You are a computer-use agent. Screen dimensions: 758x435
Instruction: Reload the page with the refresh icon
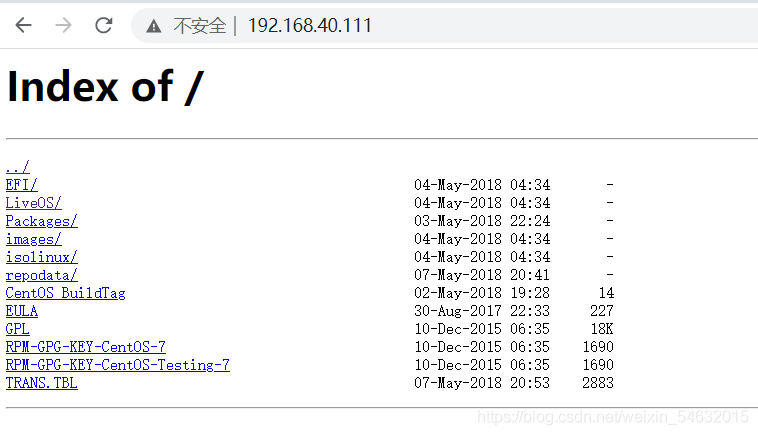click(x=103, y=25)
